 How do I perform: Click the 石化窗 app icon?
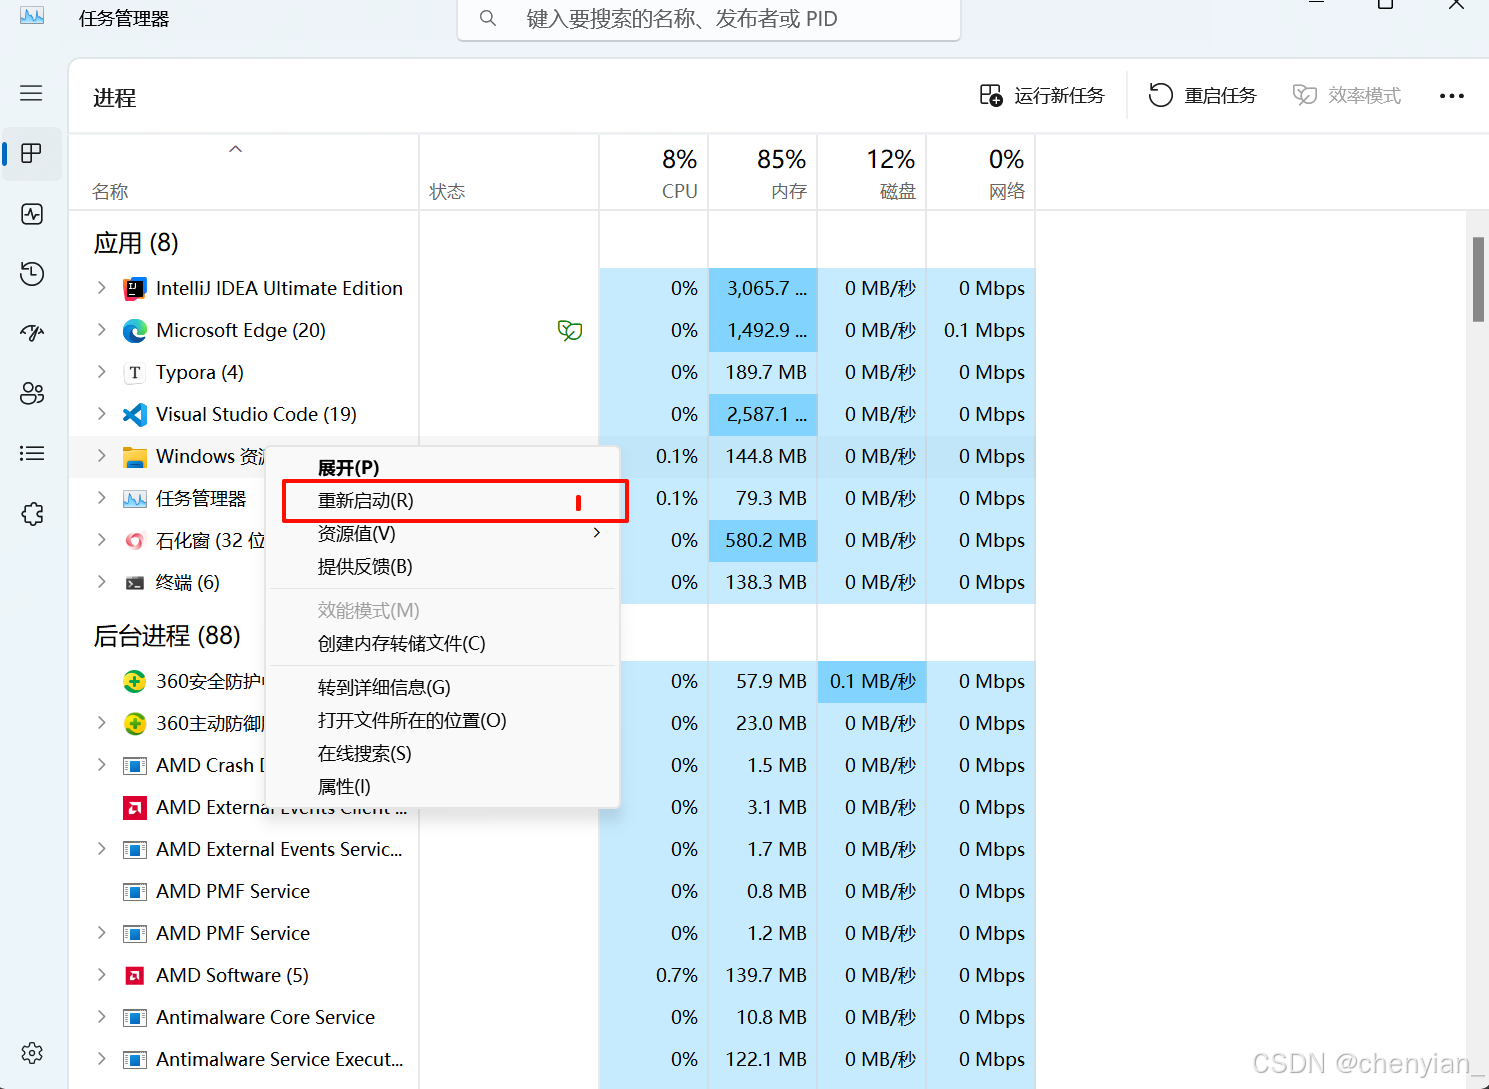click(x=134, y=541)
